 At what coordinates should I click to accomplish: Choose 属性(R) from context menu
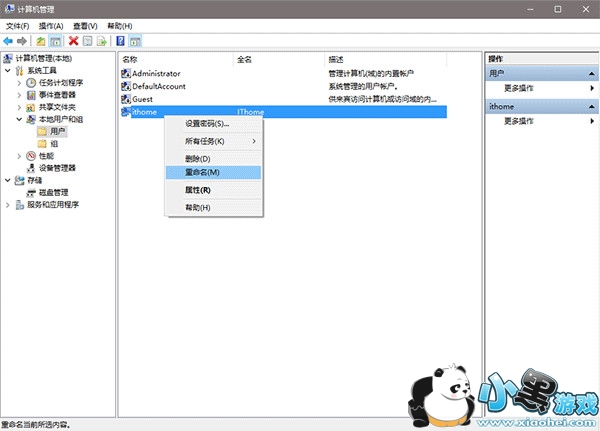click(214, 190)
